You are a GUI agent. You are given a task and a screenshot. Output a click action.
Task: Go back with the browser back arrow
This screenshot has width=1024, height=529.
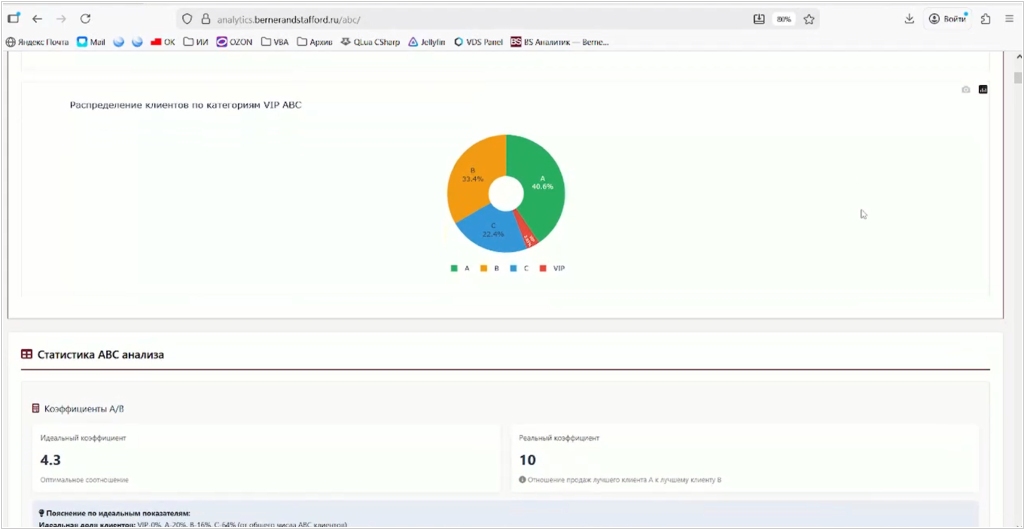37,19
